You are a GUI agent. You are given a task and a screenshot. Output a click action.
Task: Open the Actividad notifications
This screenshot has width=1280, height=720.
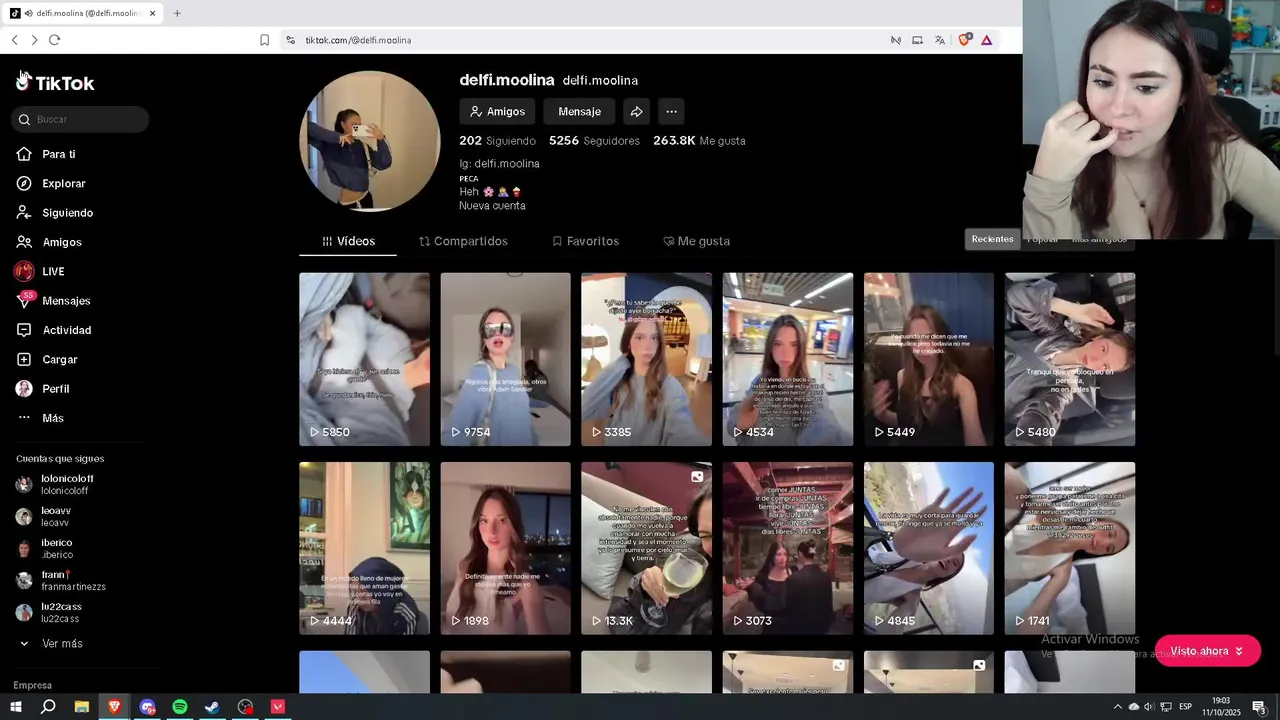66,330
